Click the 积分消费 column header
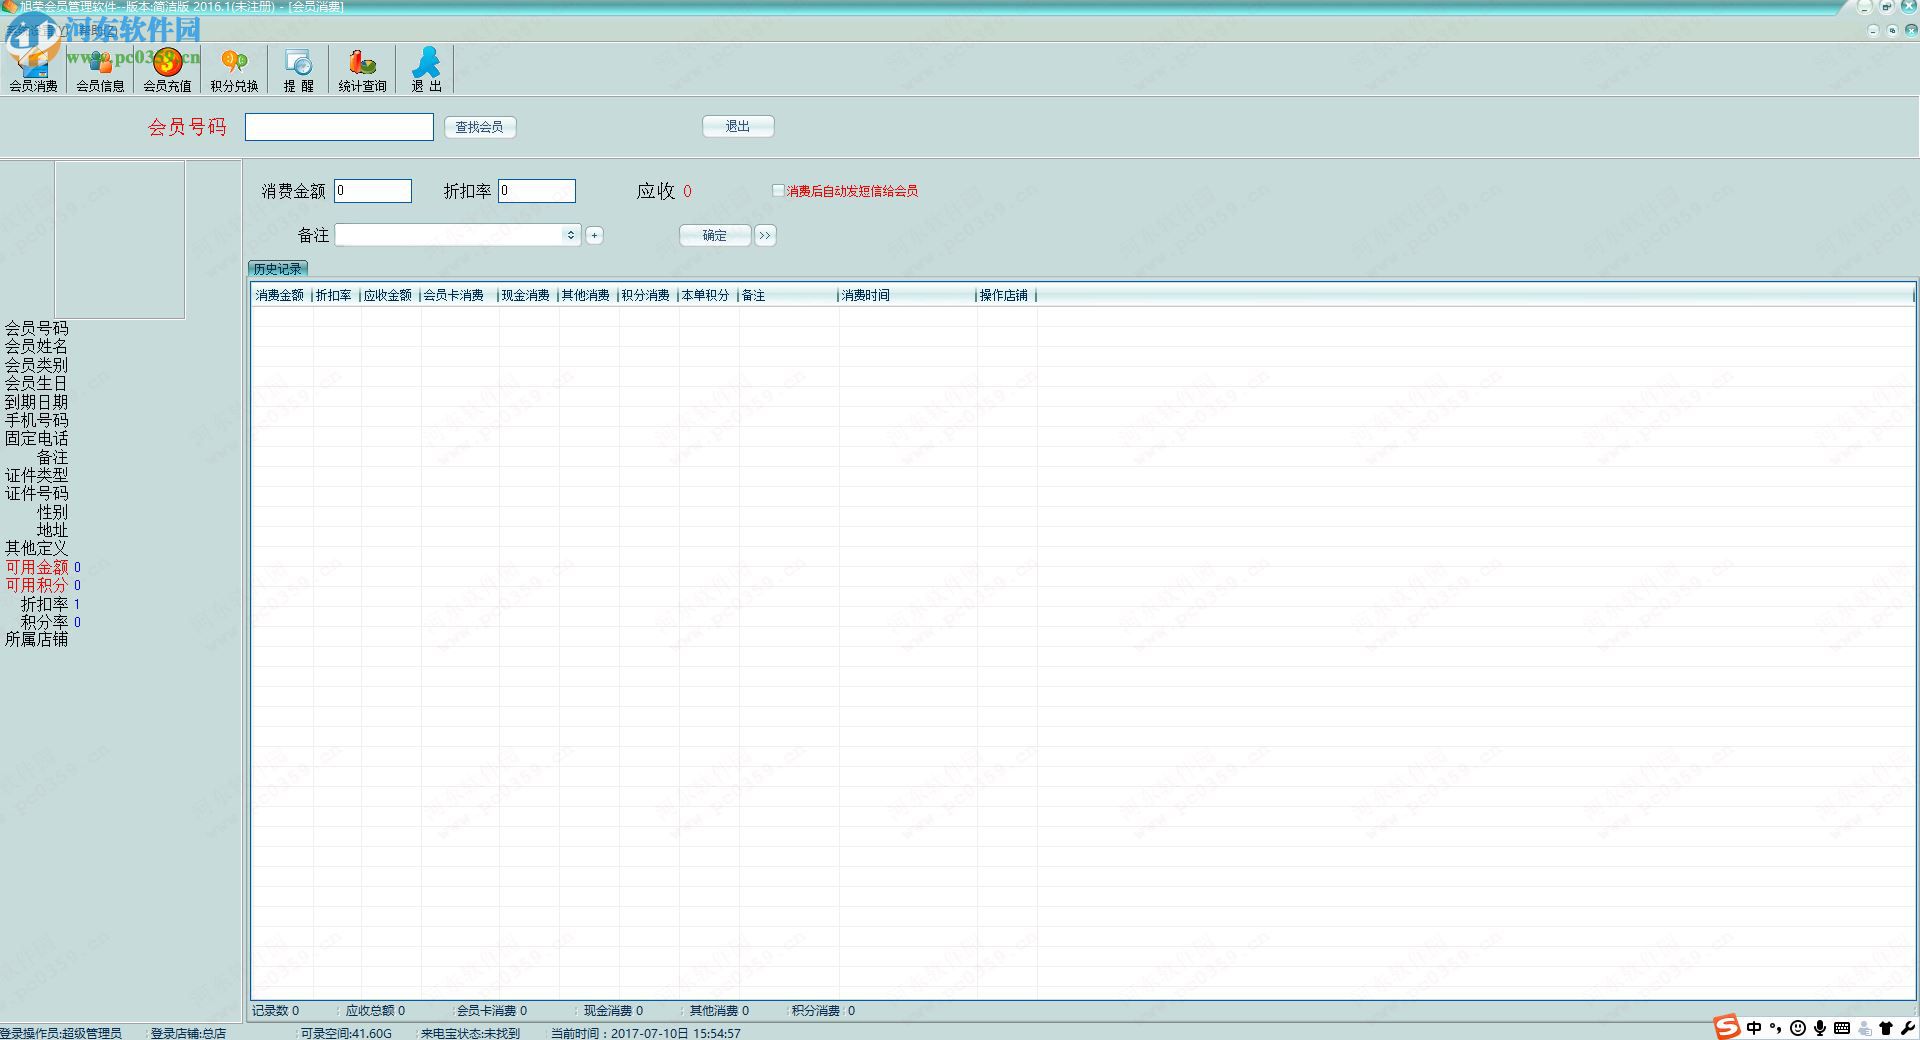Screen dimensions: 1920x1040 pos(647,295)
